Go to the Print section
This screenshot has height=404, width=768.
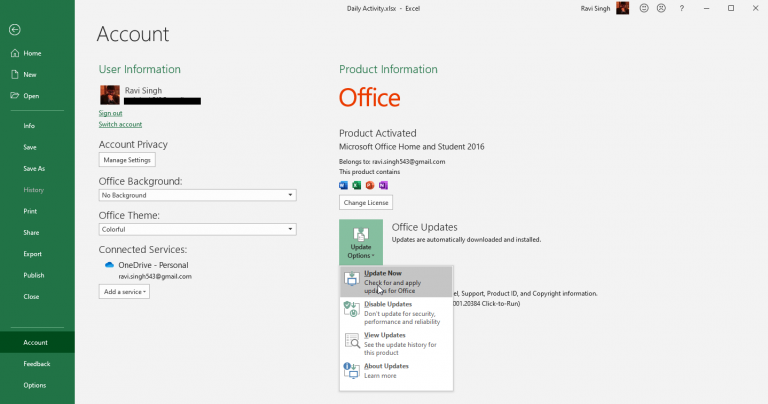coord(30,211)
